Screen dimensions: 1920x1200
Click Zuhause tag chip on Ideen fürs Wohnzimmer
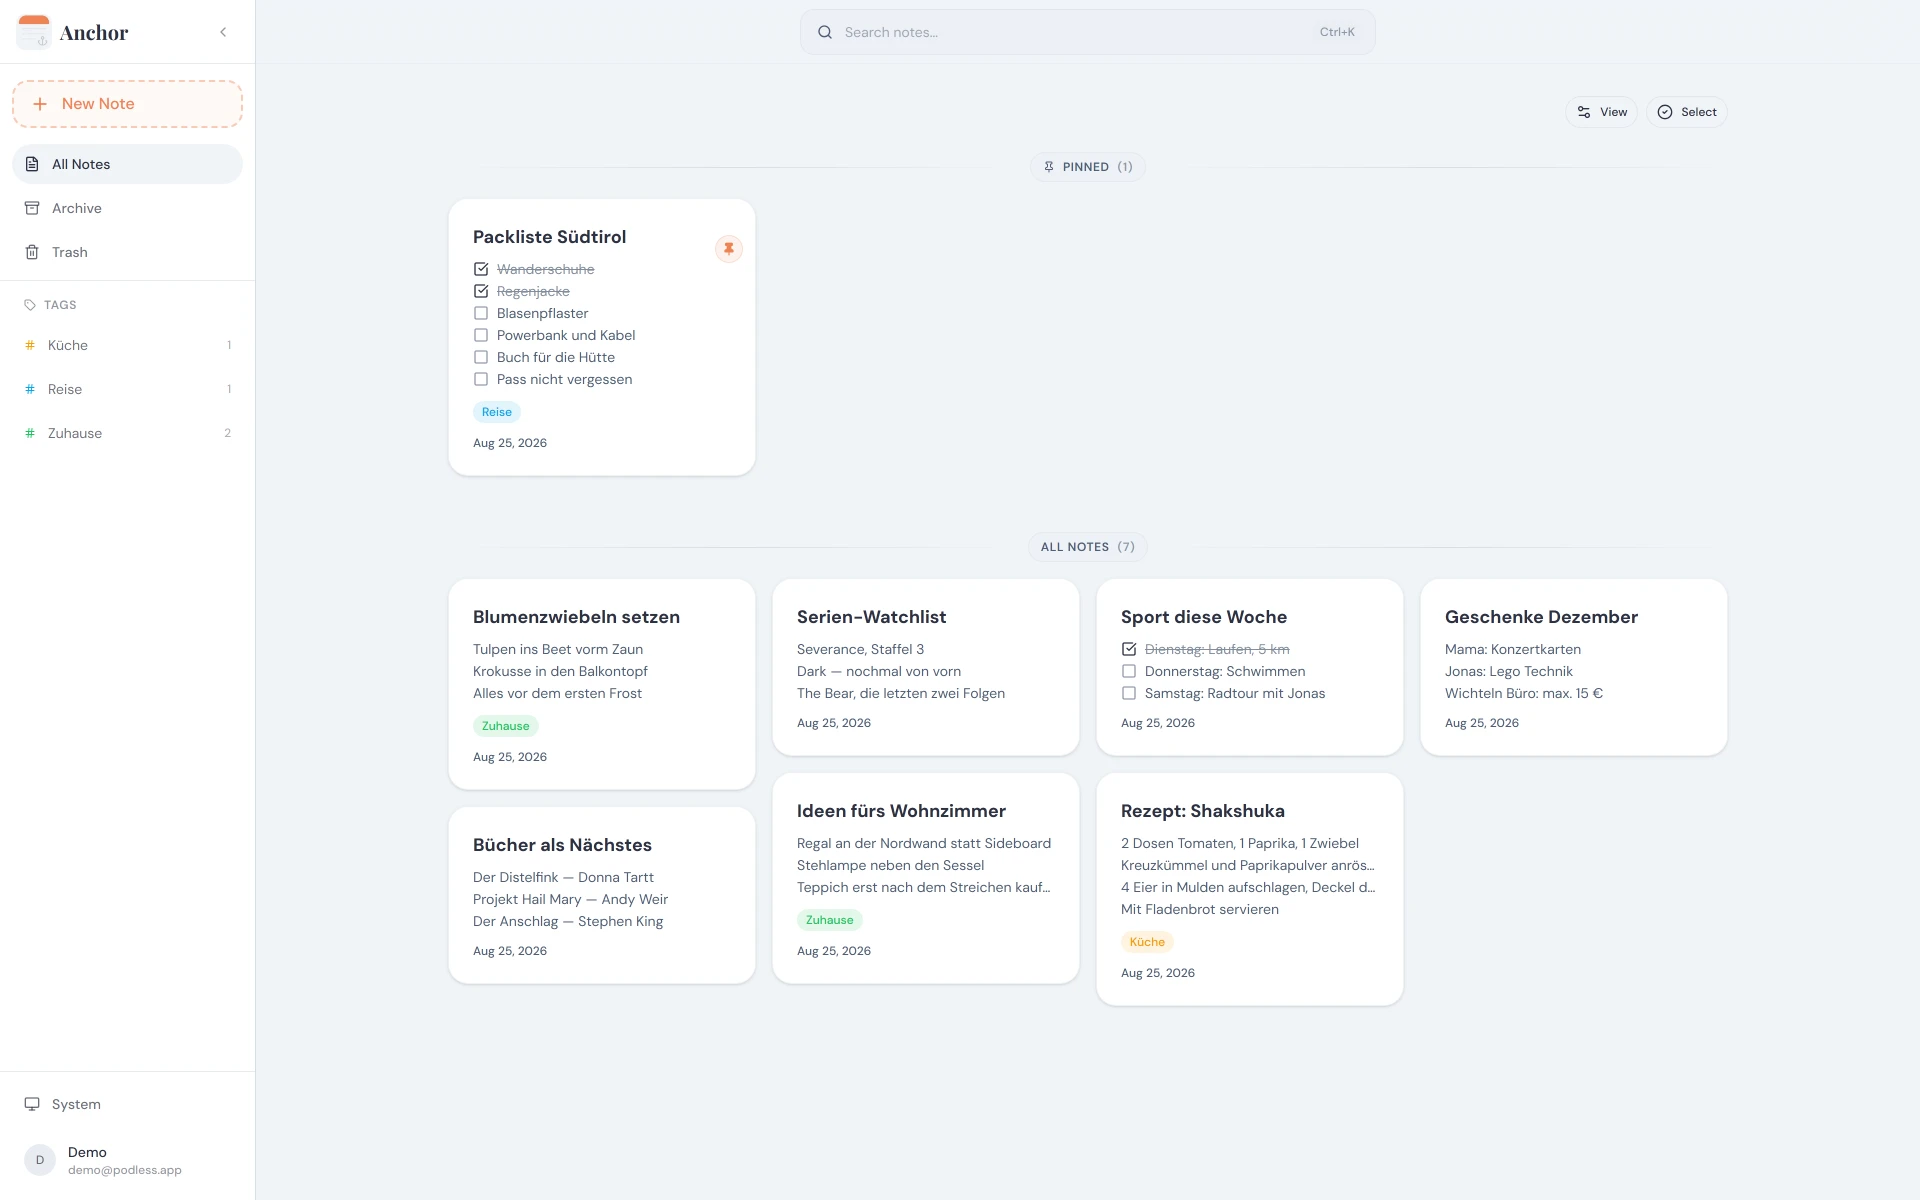coord(830,920)
